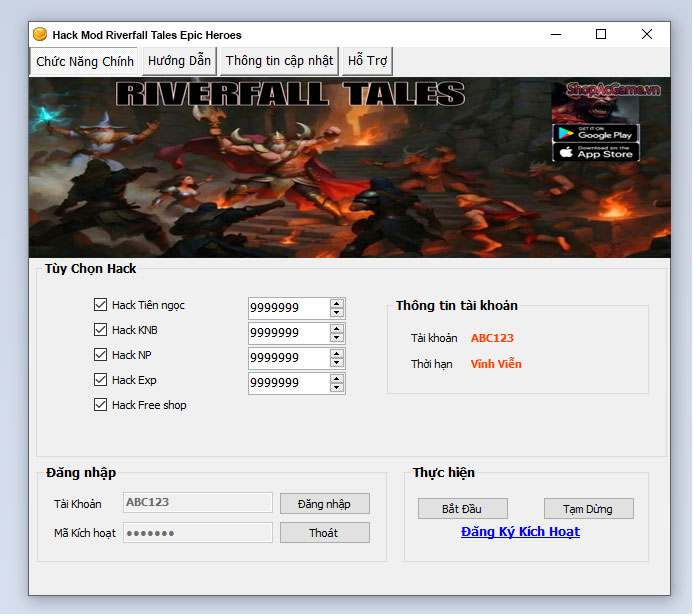Open the Thông tin cập nhật tab
The height and width of the screenshot is (616, 693).
(279, 61)
